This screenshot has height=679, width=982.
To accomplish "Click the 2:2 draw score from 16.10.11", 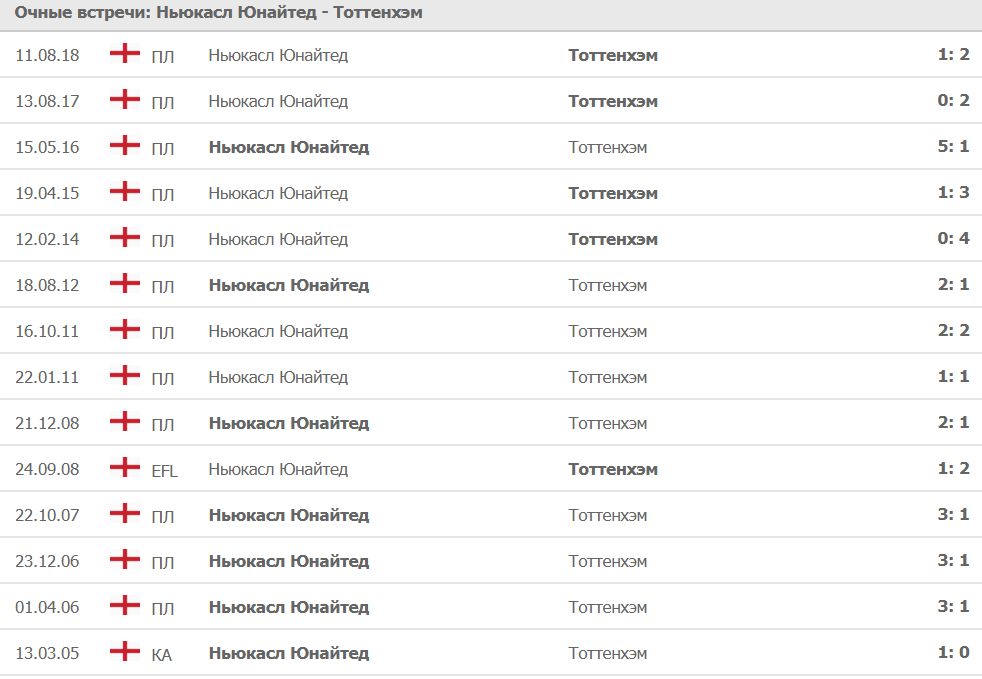I will 953,331.
